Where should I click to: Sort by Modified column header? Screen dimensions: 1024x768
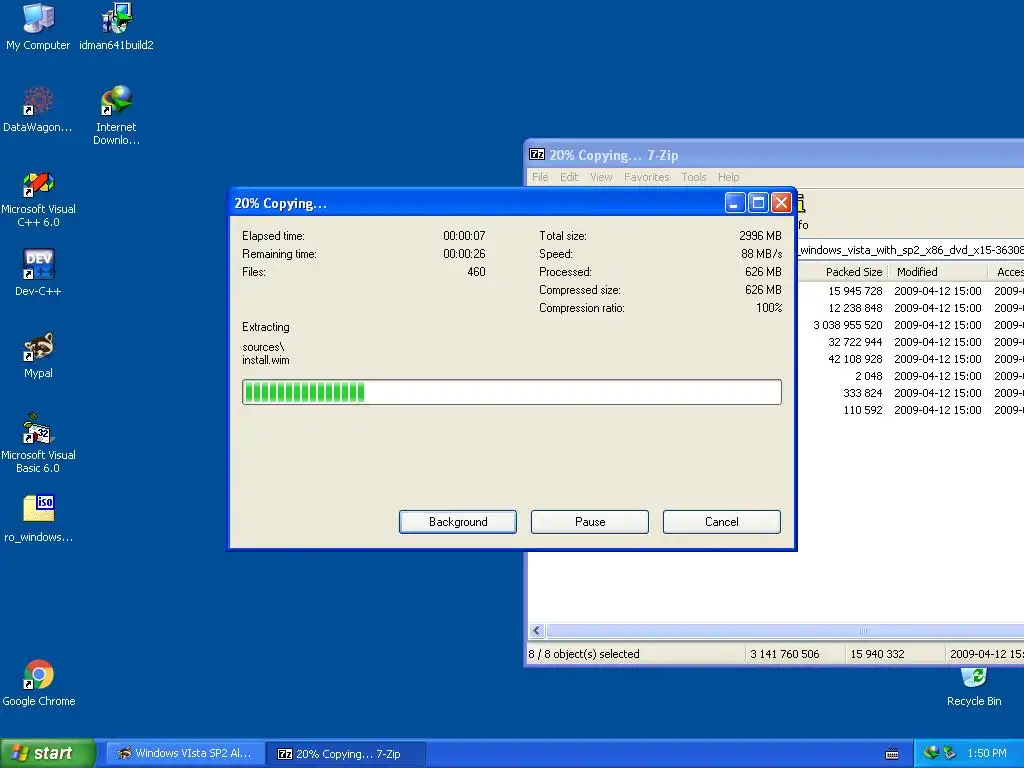click(x=938, y=272)
